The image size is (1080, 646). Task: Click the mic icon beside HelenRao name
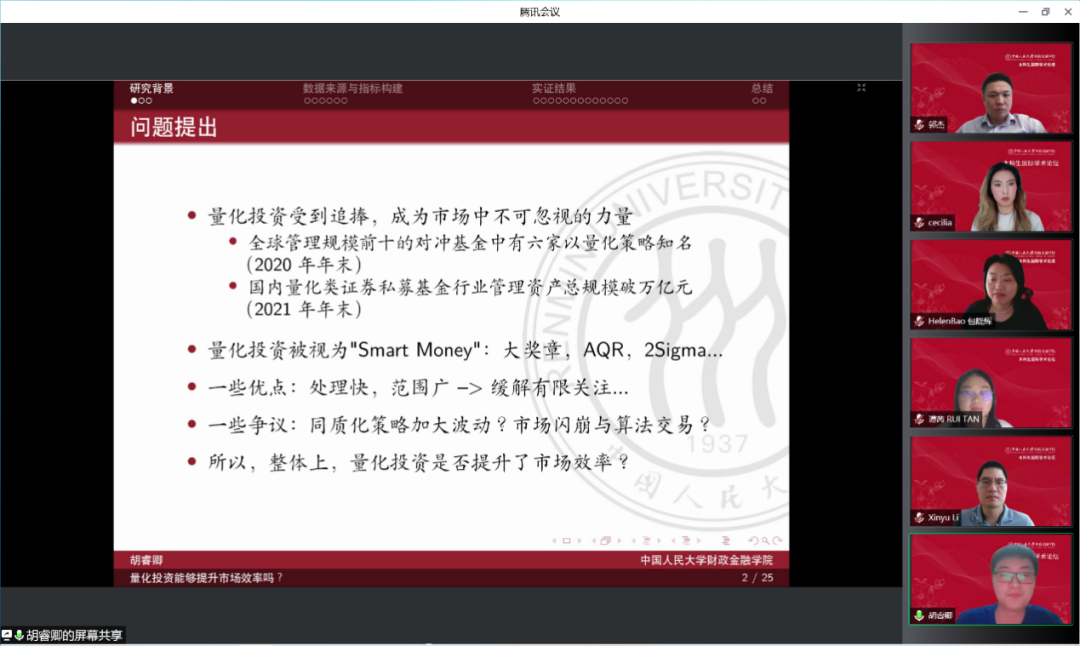click(919, 321)
